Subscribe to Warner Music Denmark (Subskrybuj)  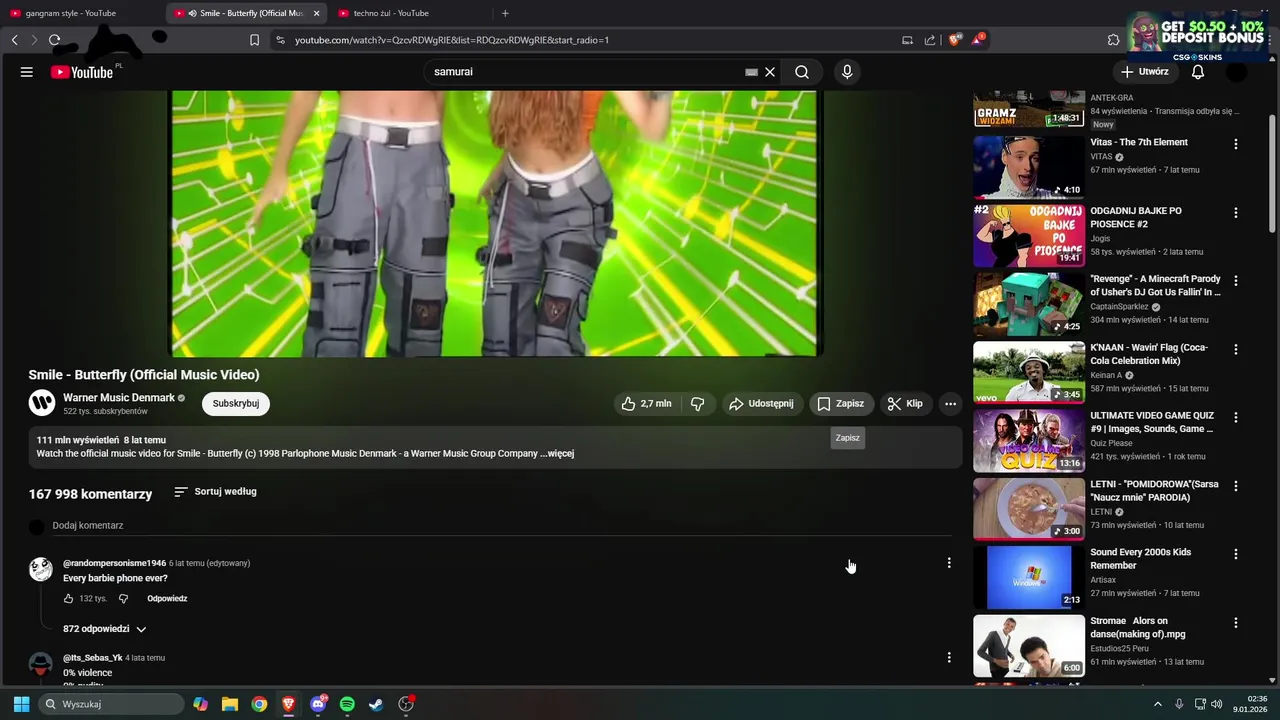236,404
